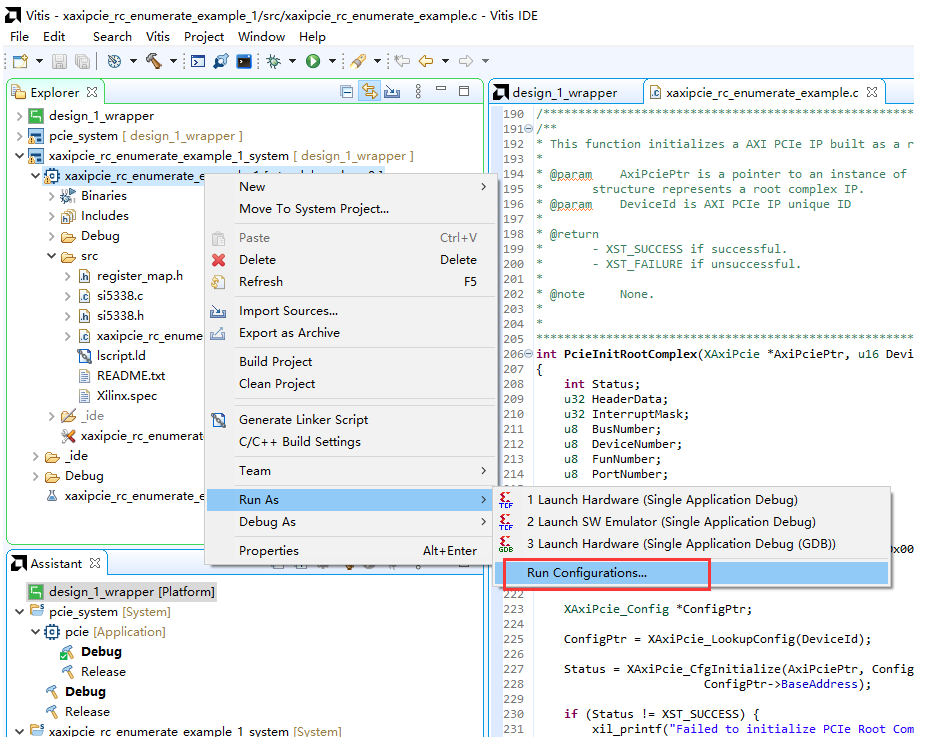939x739 pixels.
Task: Open the Help menu
Action: coord(312,37)
